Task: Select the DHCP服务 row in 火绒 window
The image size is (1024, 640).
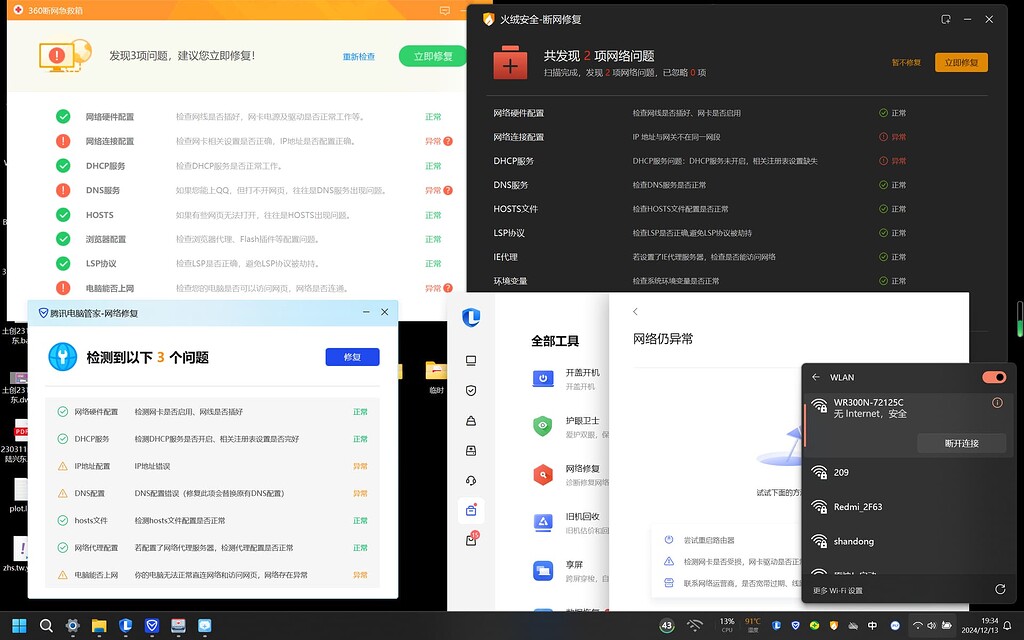Action: pyautogui.click(x=737, y=161)
